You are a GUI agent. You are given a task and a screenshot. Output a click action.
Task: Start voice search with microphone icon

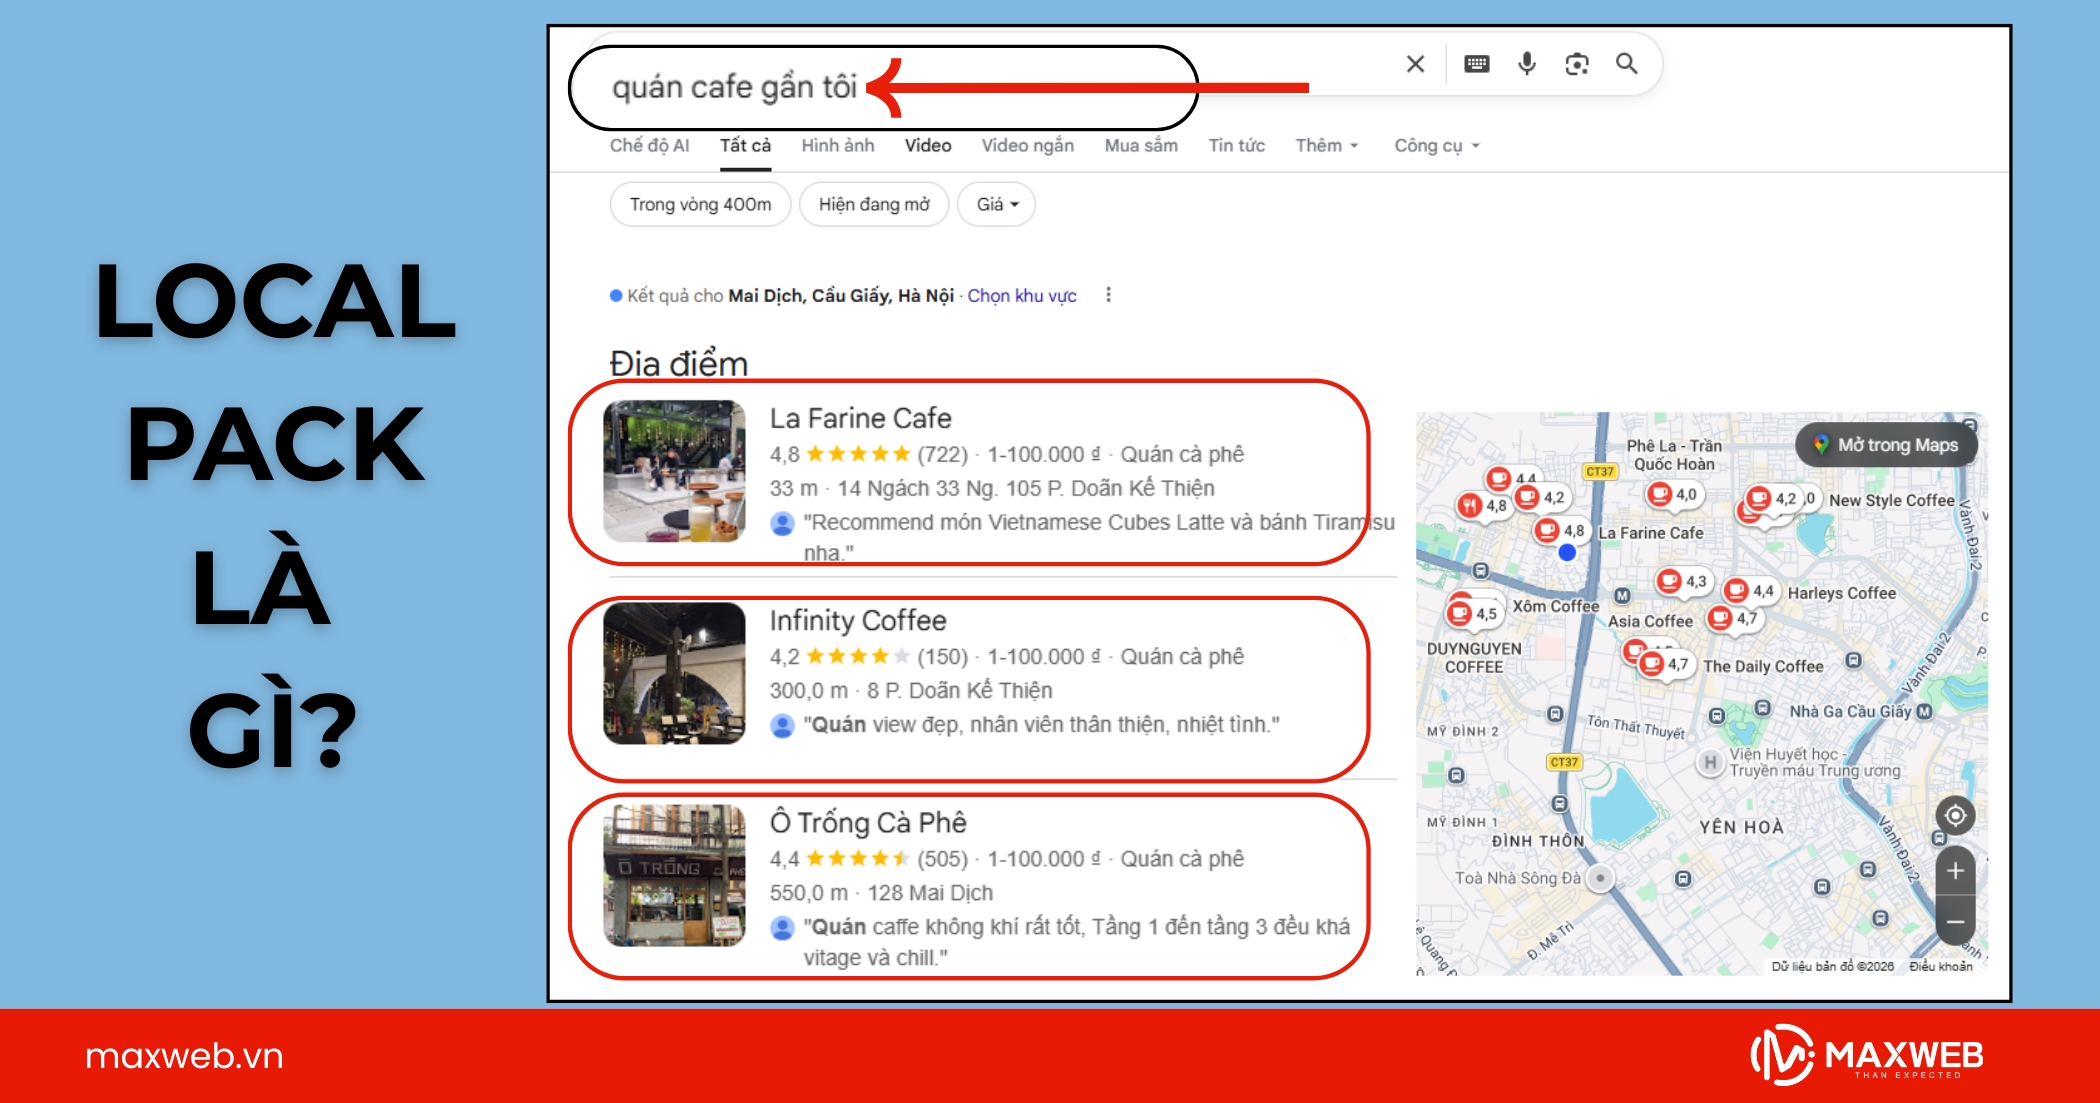coord(1527,65)
